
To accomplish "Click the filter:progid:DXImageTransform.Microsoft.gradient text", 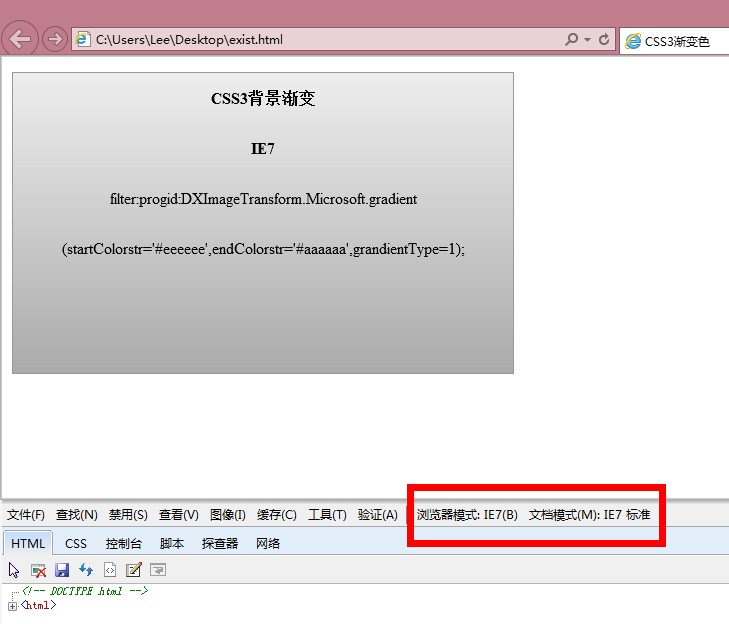I will [x=264, y=199].
